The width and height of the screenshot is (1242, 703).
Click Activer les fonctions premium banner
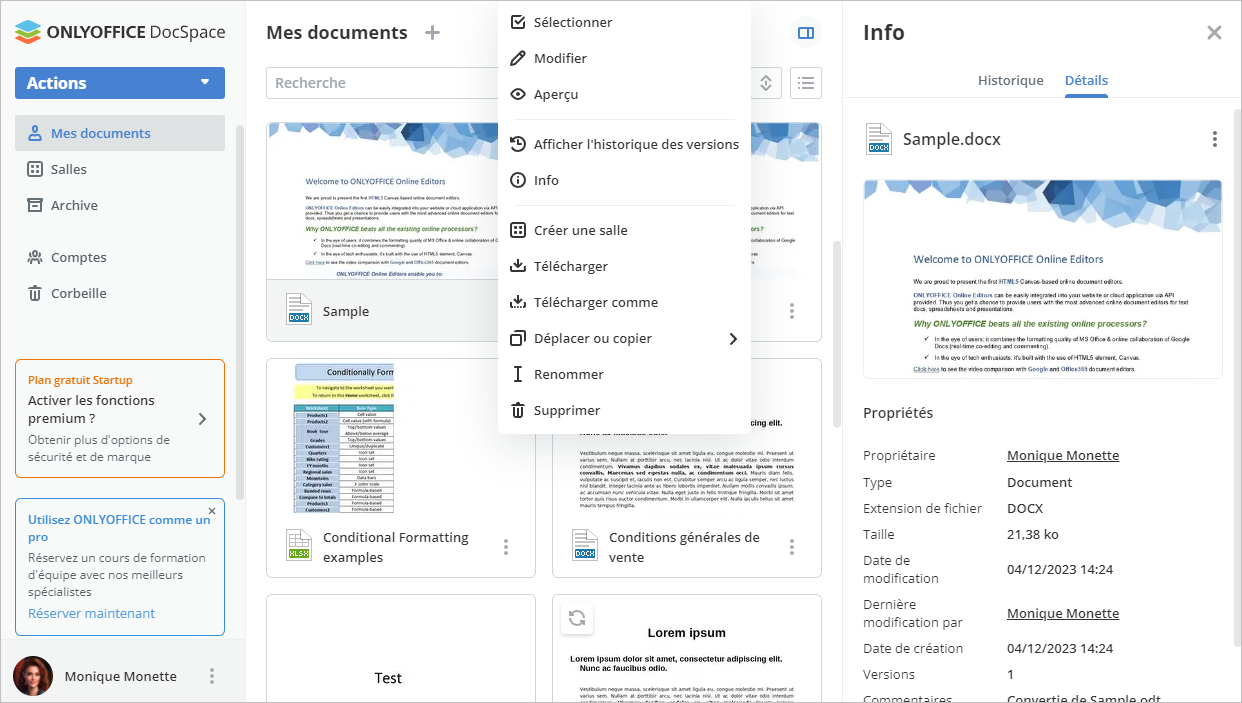pos(120,419)
